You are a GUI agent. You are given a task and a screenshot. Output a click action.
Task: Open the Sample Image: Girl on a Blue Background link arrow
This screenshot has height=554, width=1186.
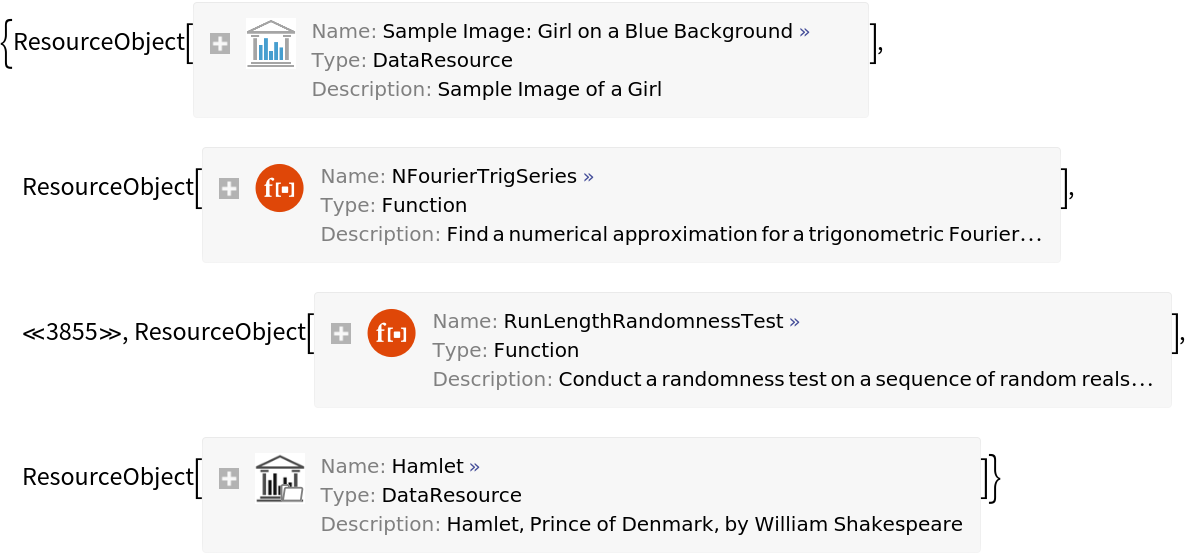pos(805,32)
